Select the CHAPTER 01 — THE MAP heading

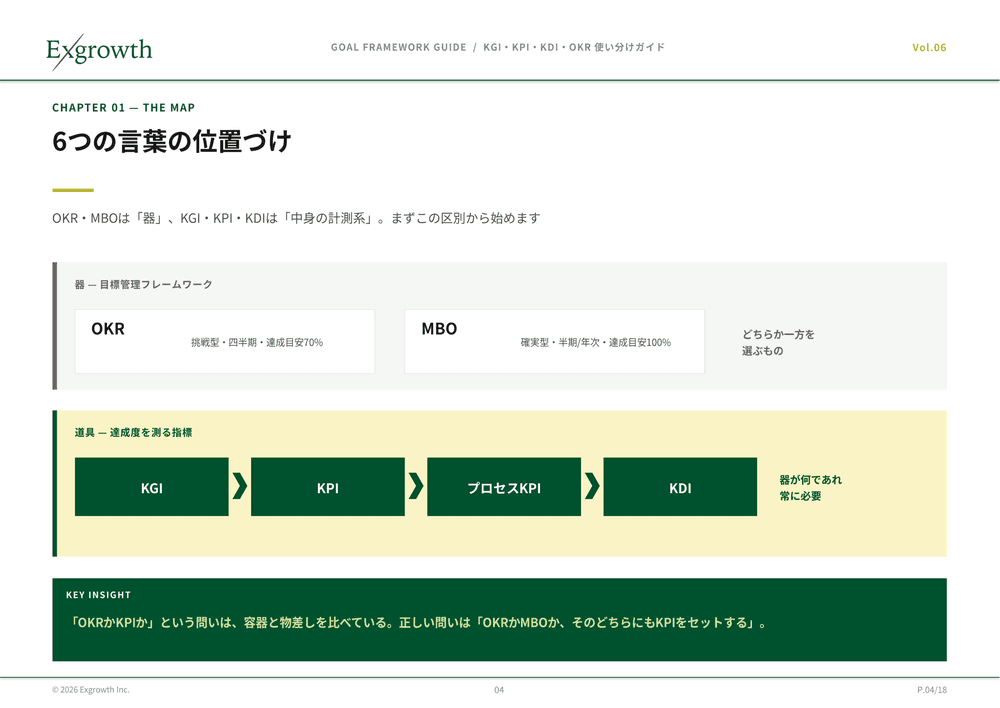(x=124, y=108)
